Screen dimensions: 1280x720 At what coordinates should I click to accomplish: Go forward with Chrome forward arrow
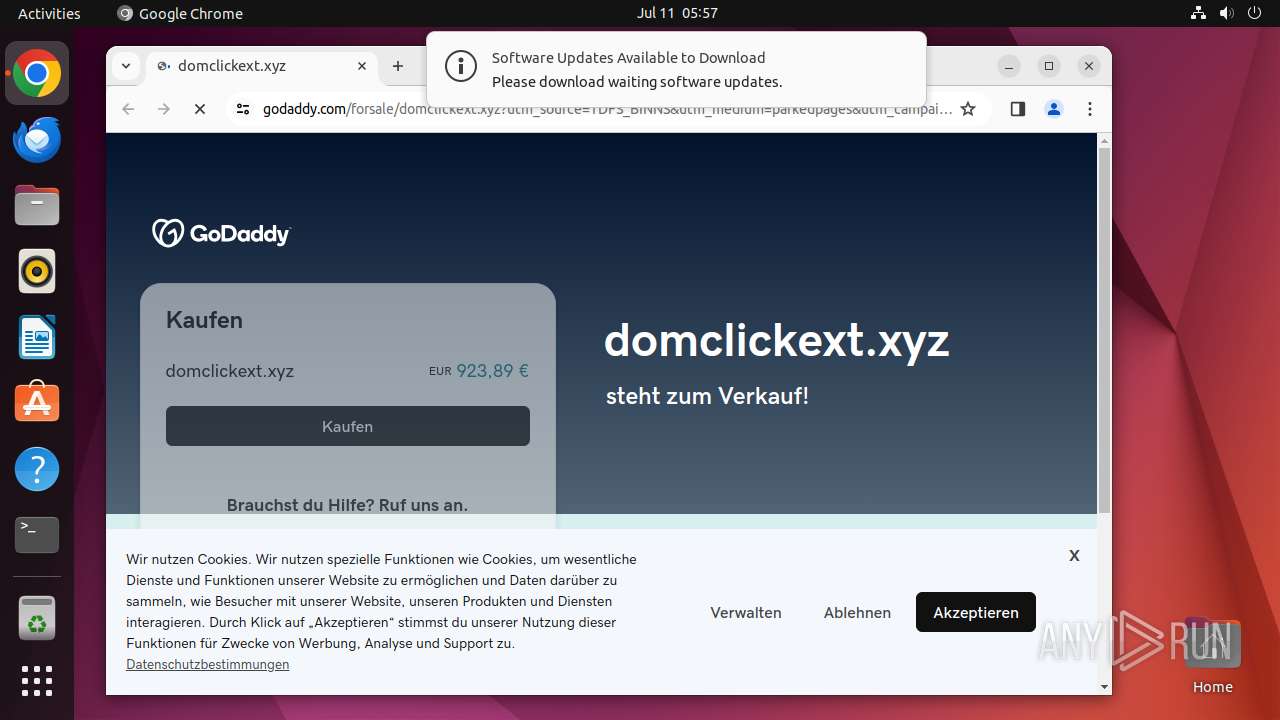tap(164, 109)
